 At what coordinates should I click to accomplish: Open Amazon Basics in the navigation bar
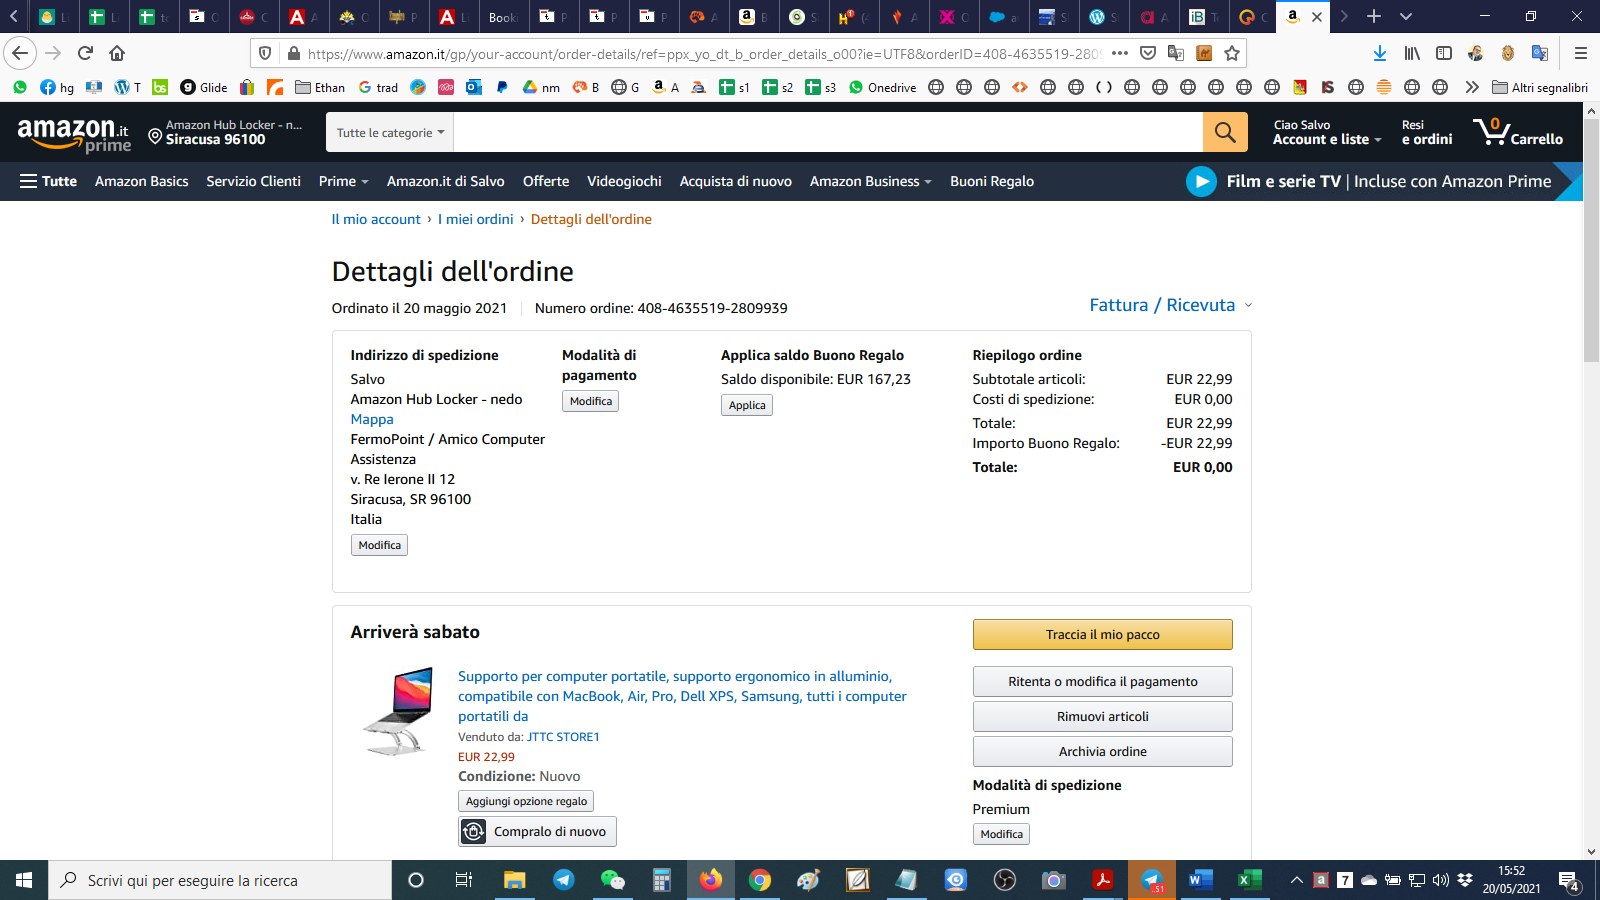[x=142, y=181]
